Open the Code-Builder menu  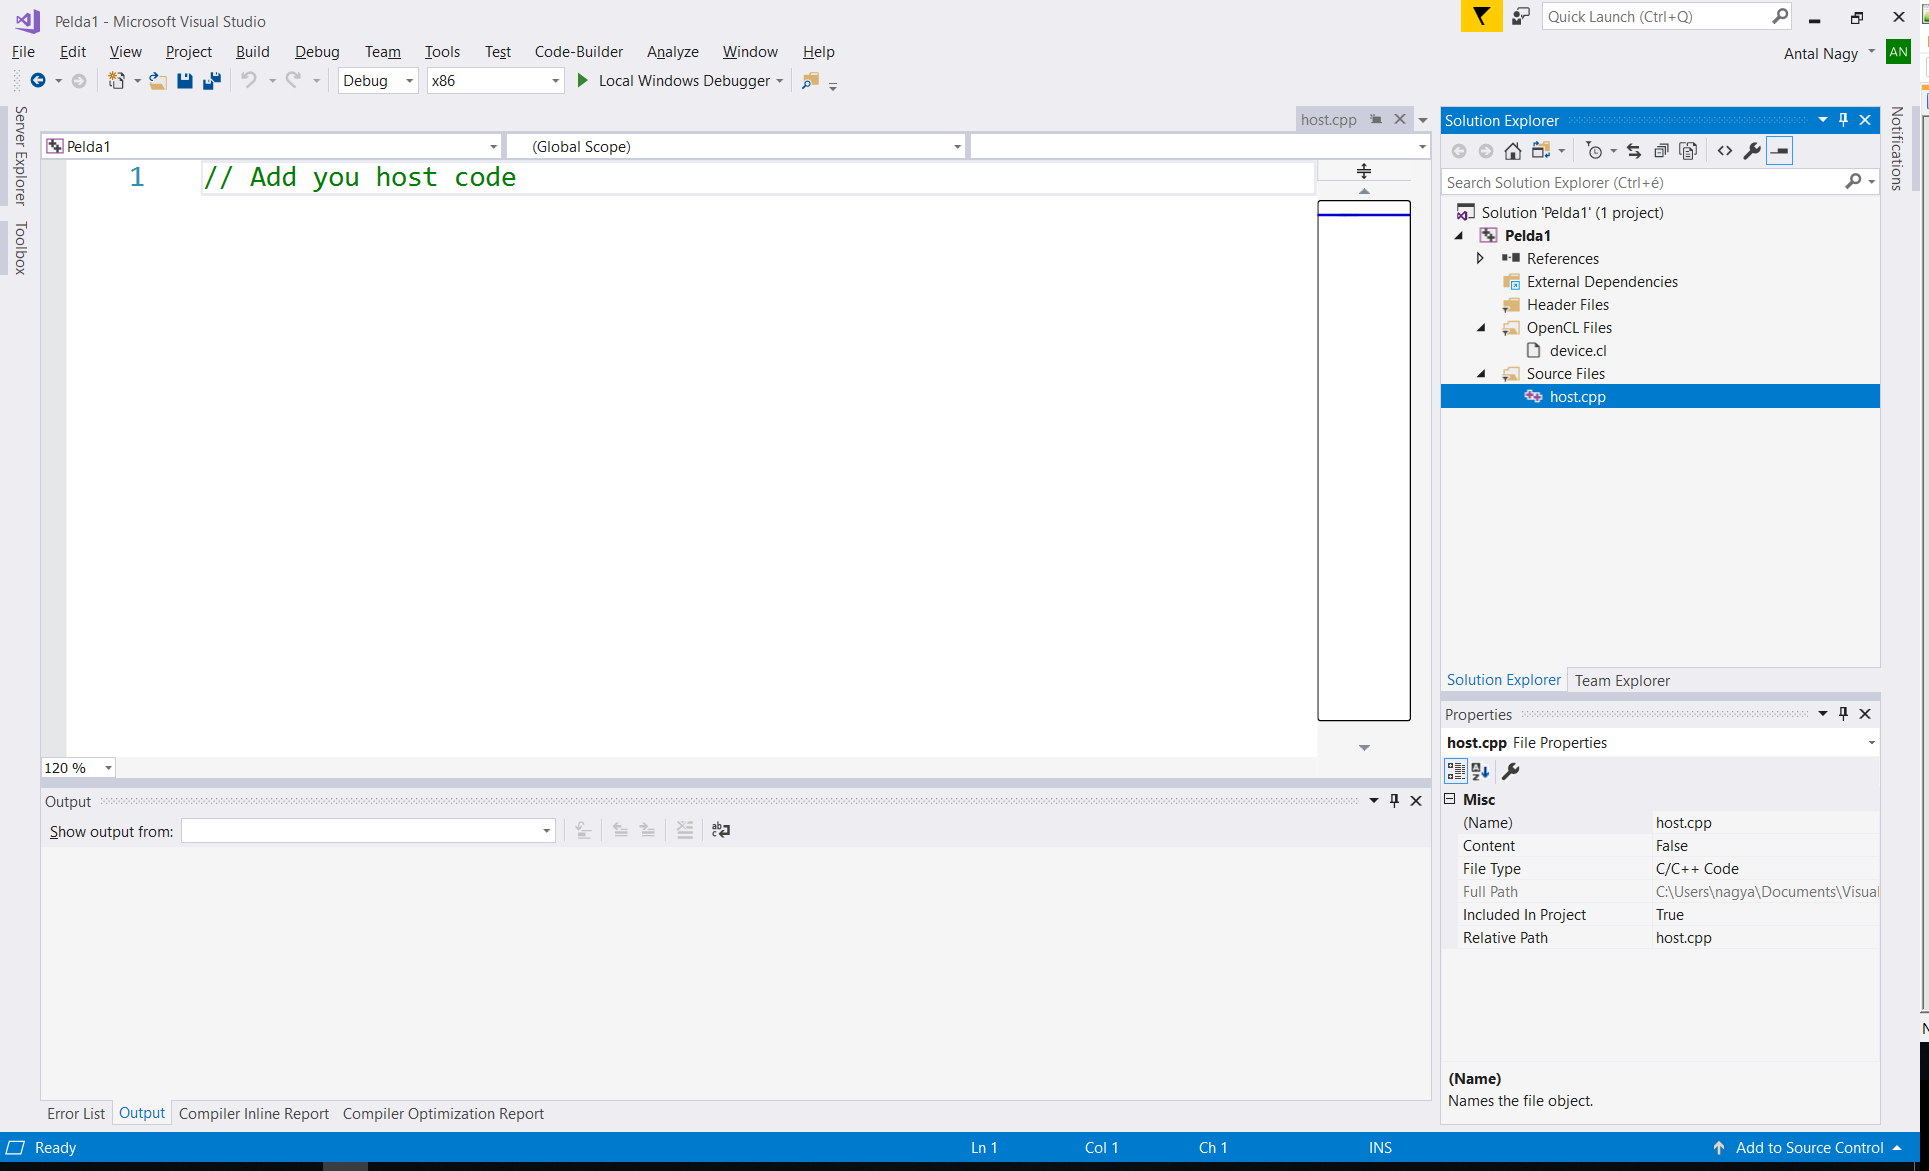pos(578,52)
